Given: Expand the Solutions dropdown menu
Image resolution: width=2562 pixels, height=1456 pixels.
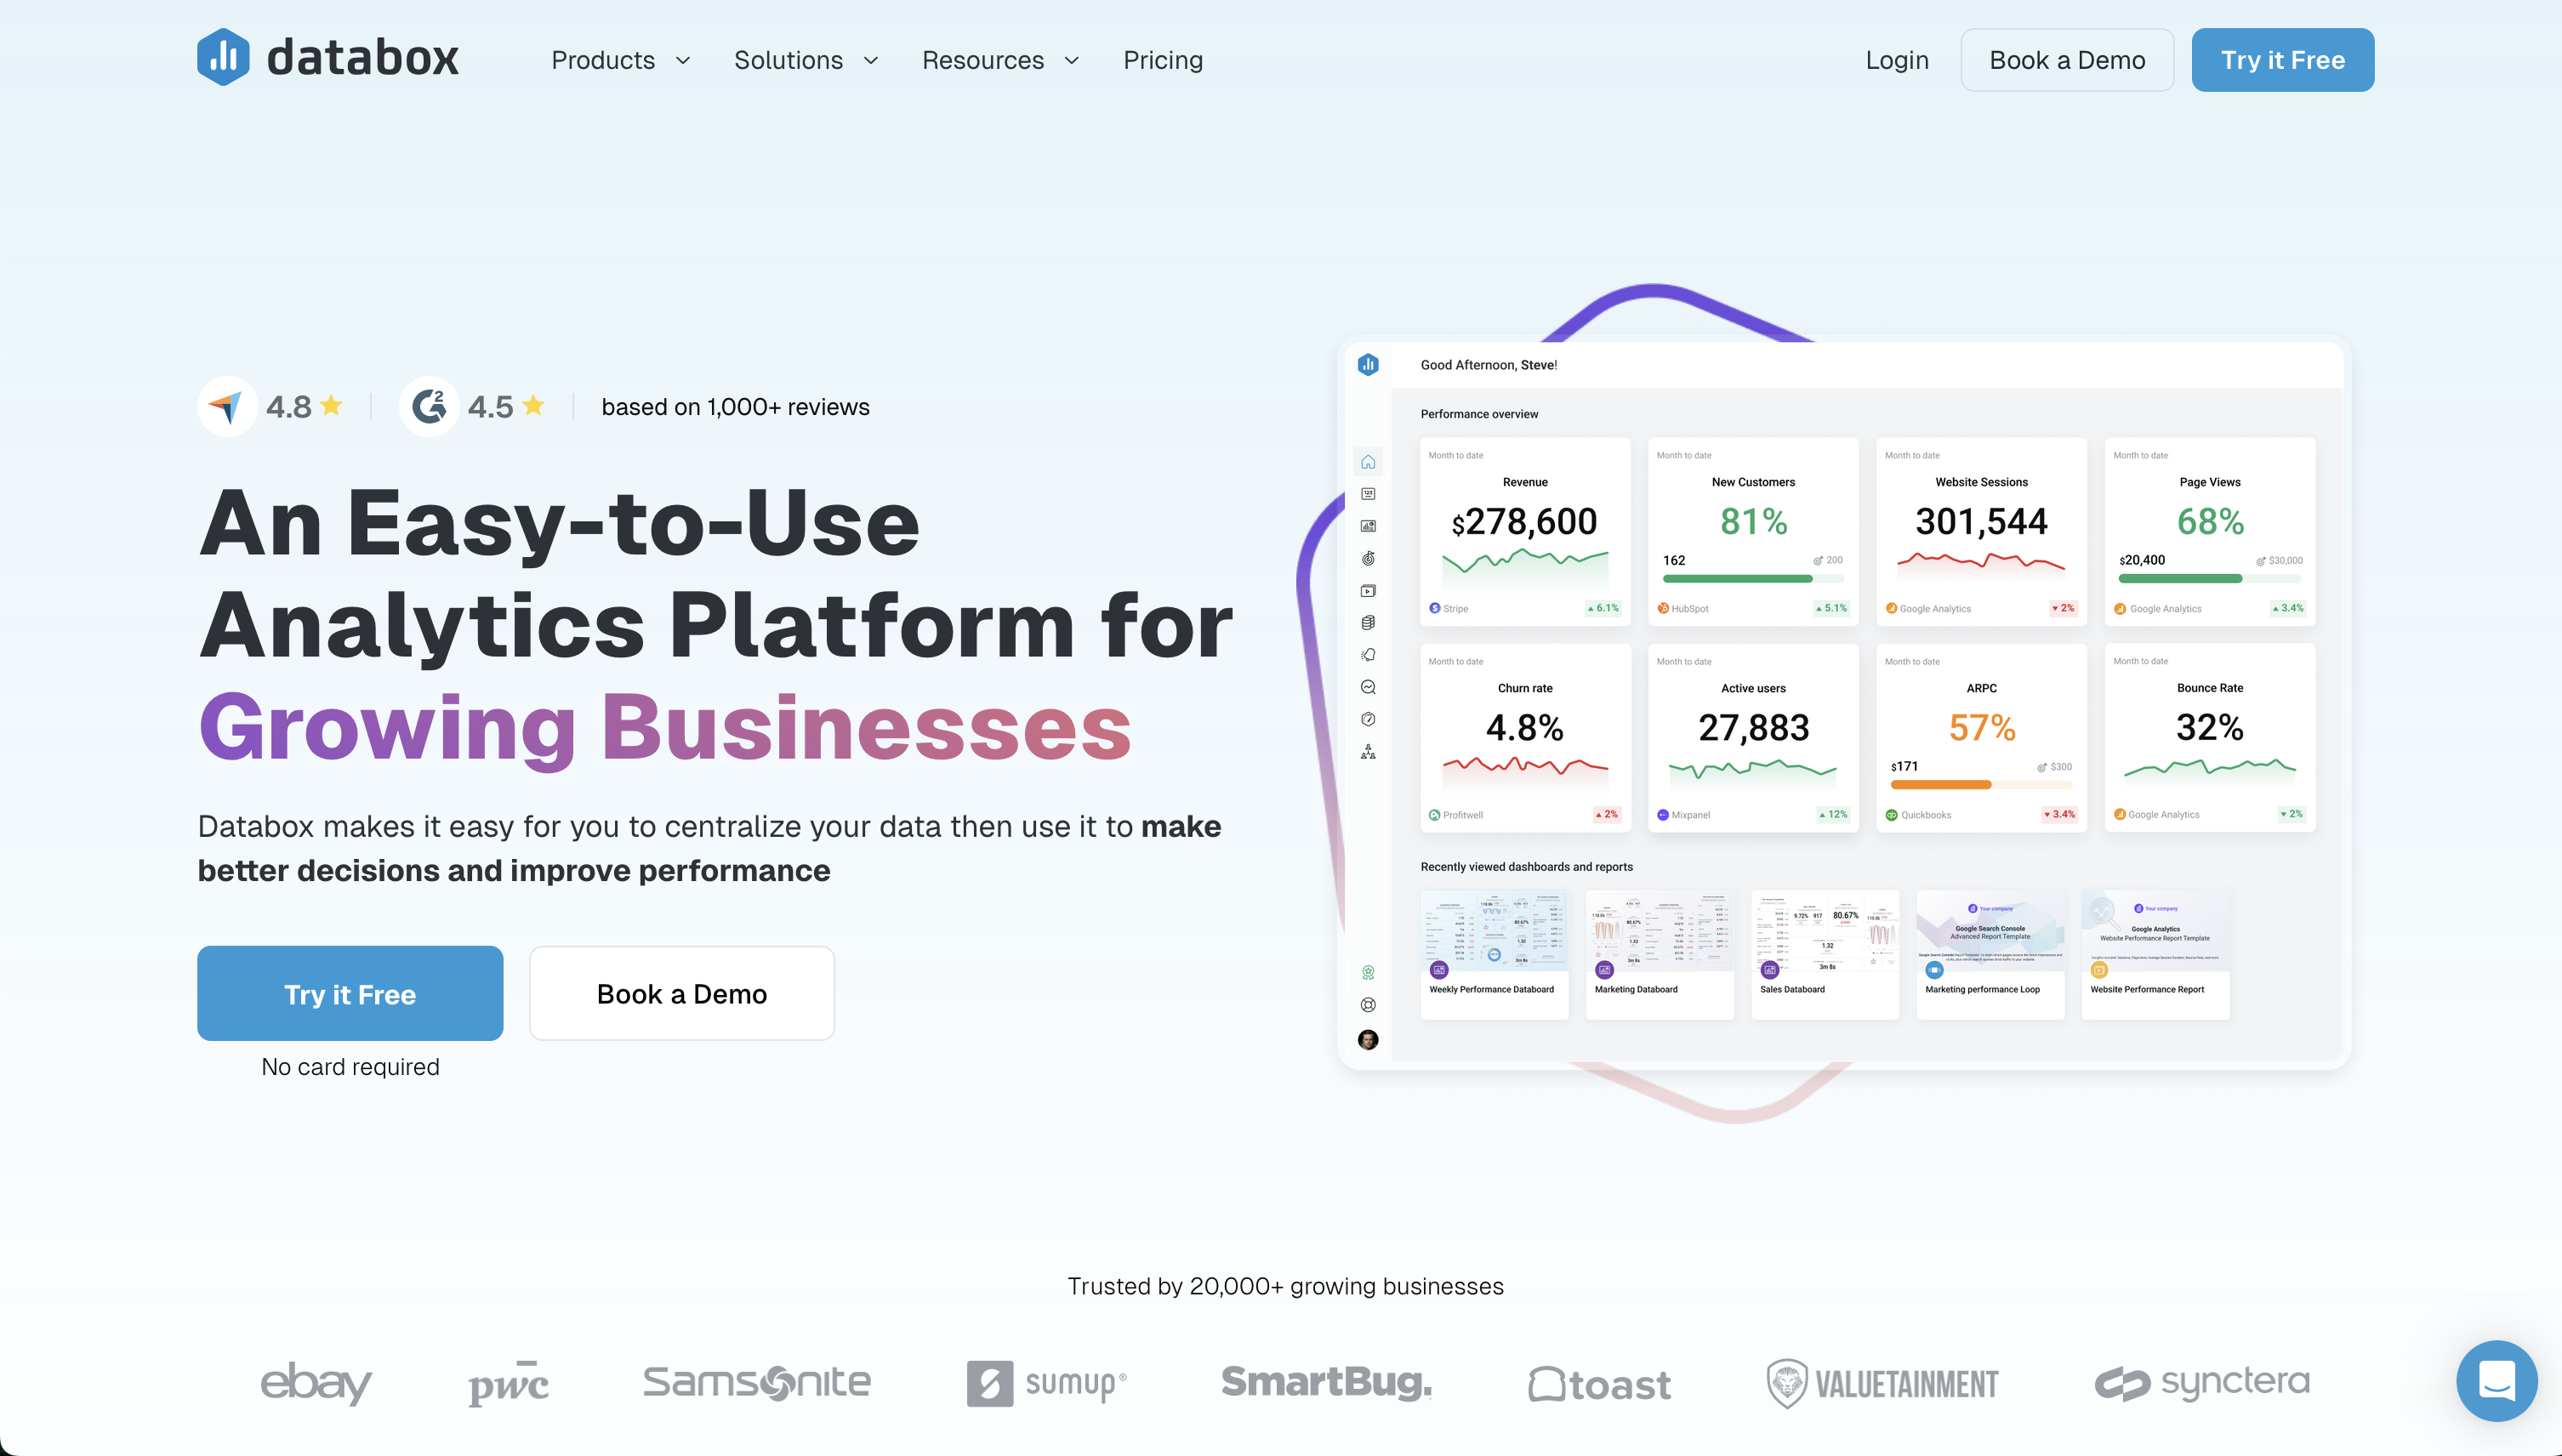Looking at the screenshot, I should (806, 60).
